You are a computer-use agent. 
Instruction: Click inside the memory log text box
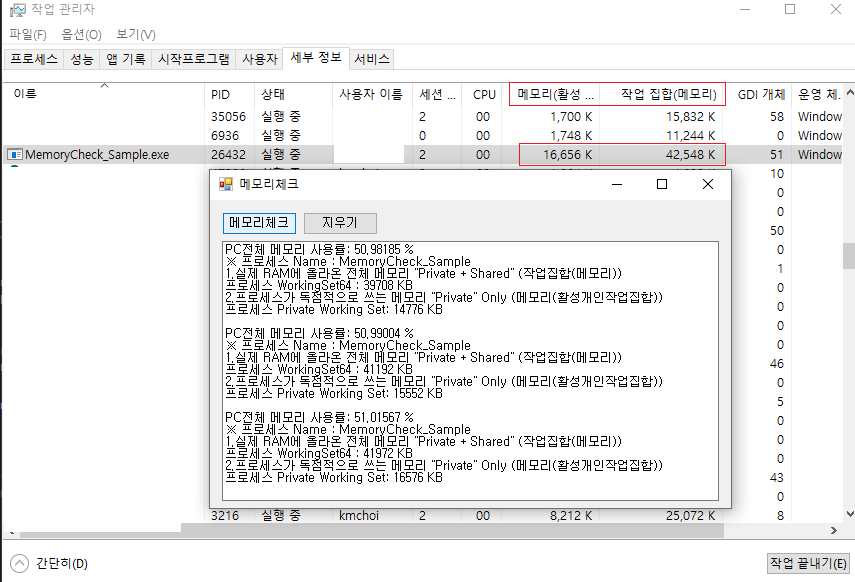coord(471,371)
